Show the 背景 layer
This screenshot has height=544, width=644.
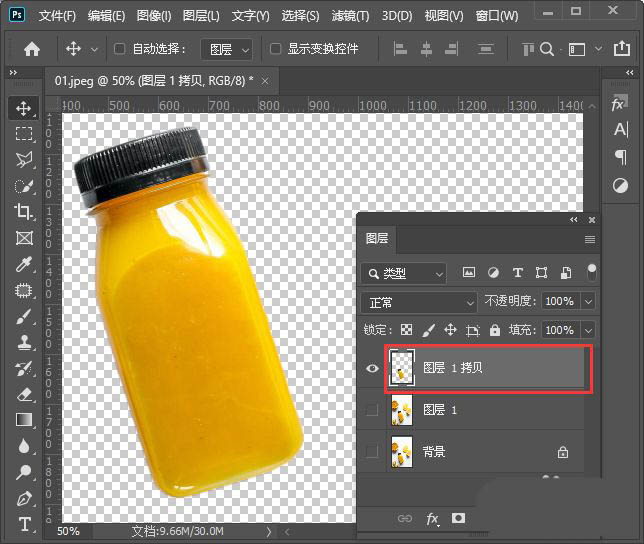372,451
